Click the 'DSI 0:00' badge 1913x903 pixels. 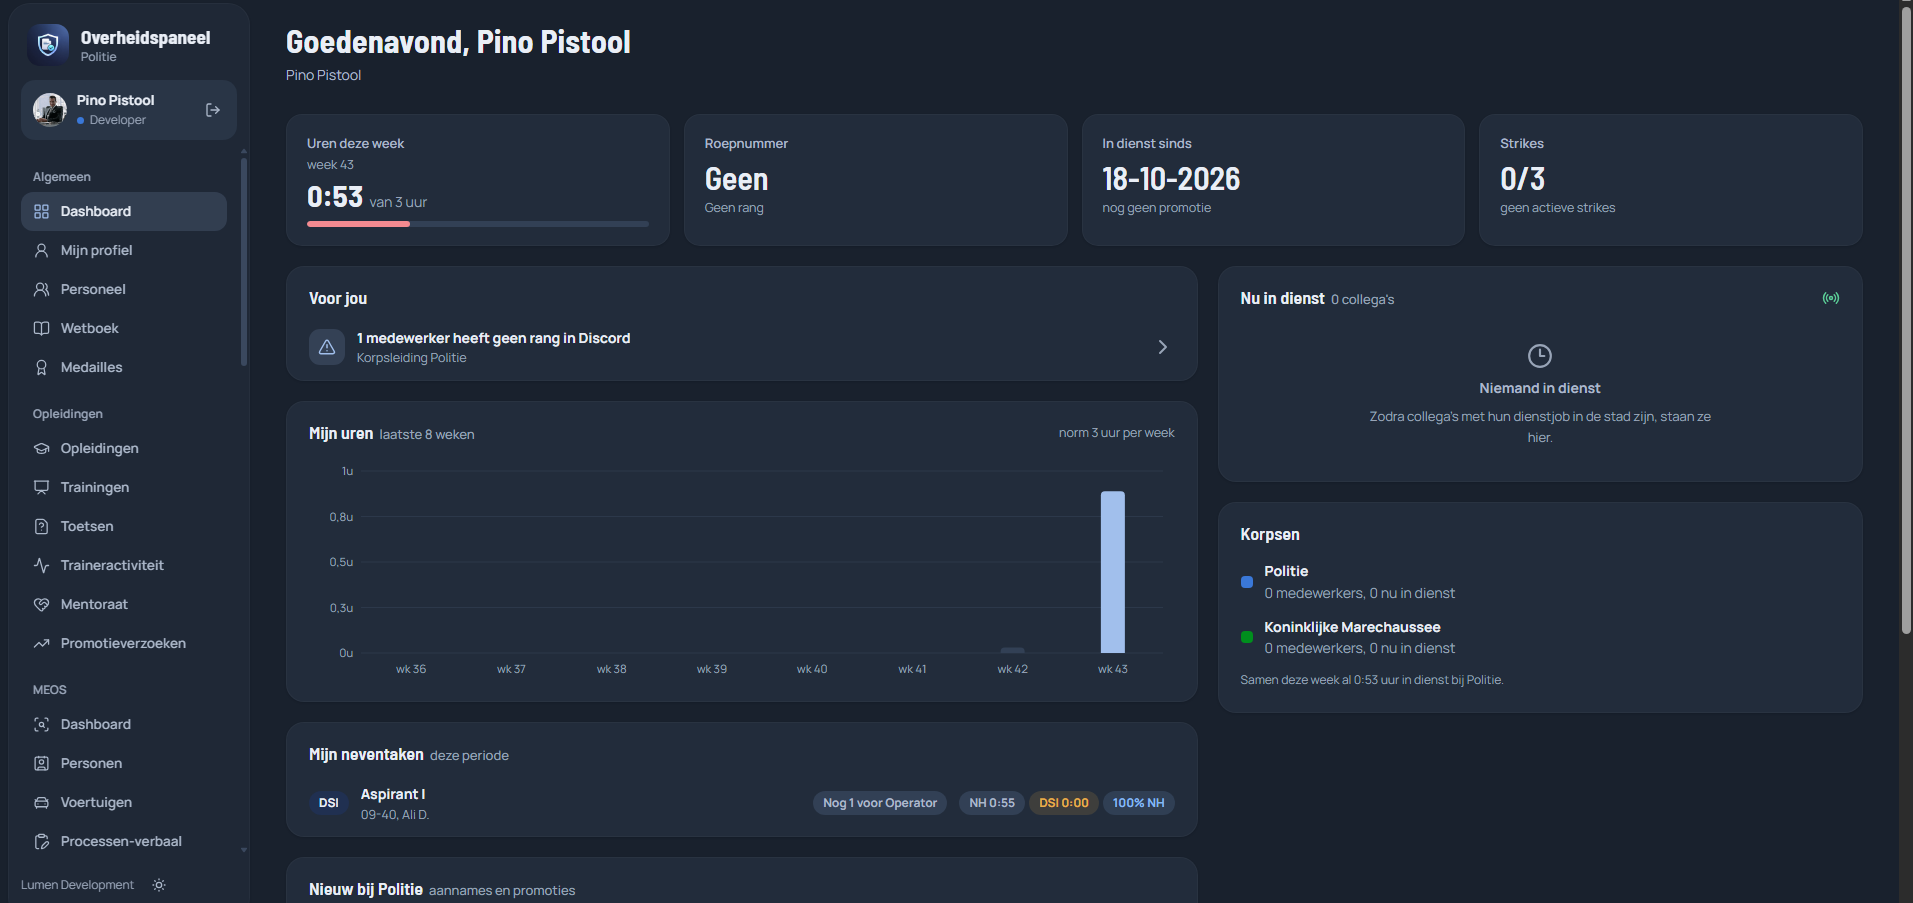click(1064, 803)
